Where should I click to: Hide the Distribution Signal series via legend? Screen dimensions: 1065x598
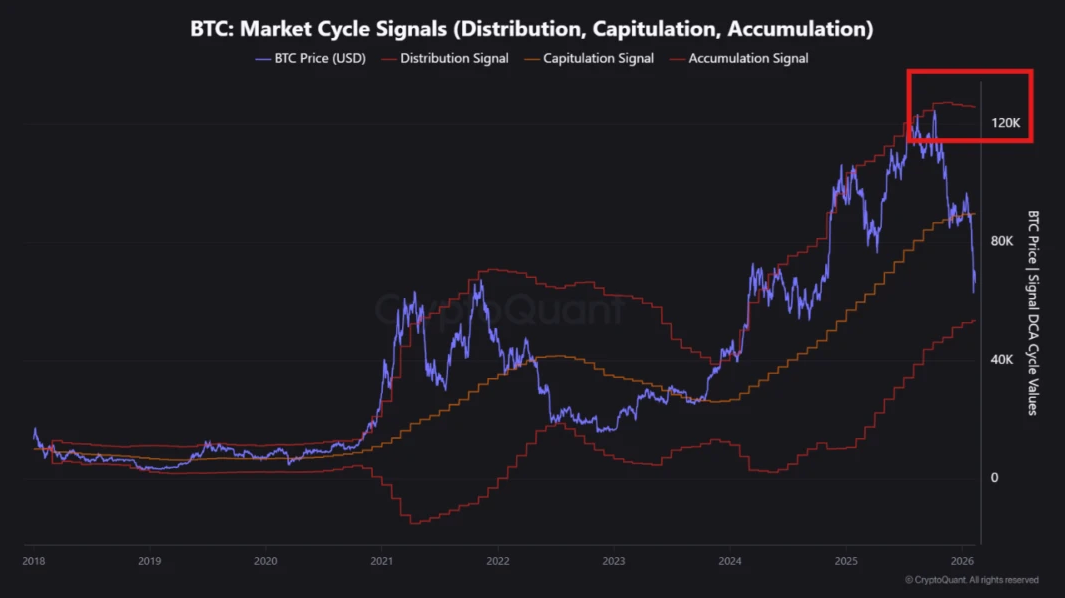click(454, 58)
